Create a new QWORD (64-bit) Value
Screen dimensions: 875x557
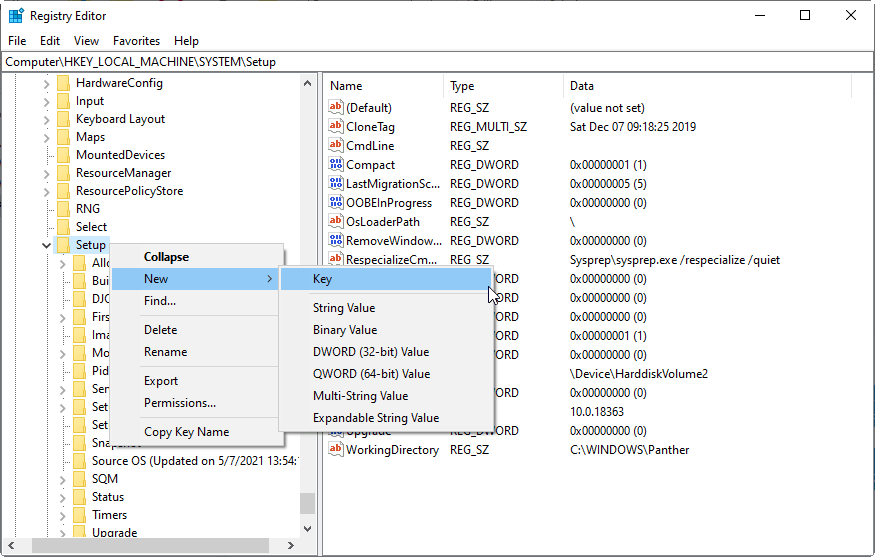click(386, 374)
